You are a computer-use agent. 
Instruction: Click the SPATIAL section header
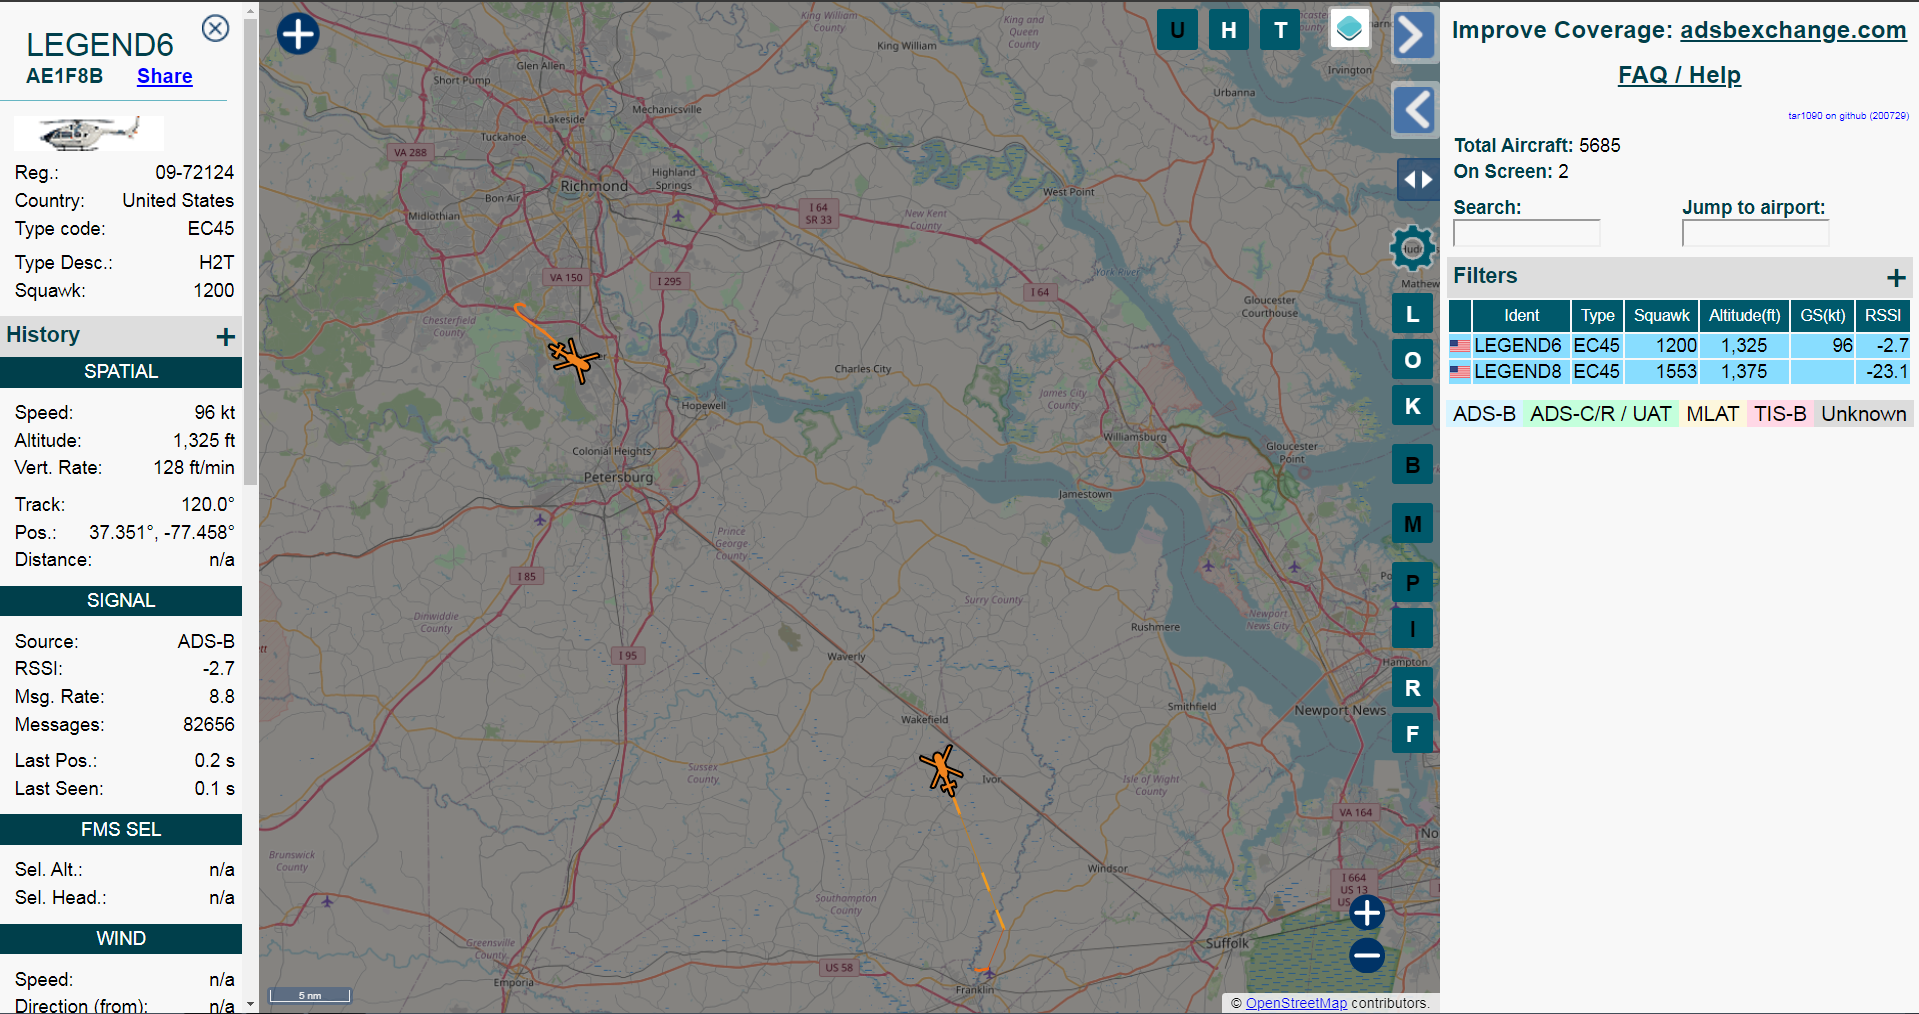(x=121, y=372)
